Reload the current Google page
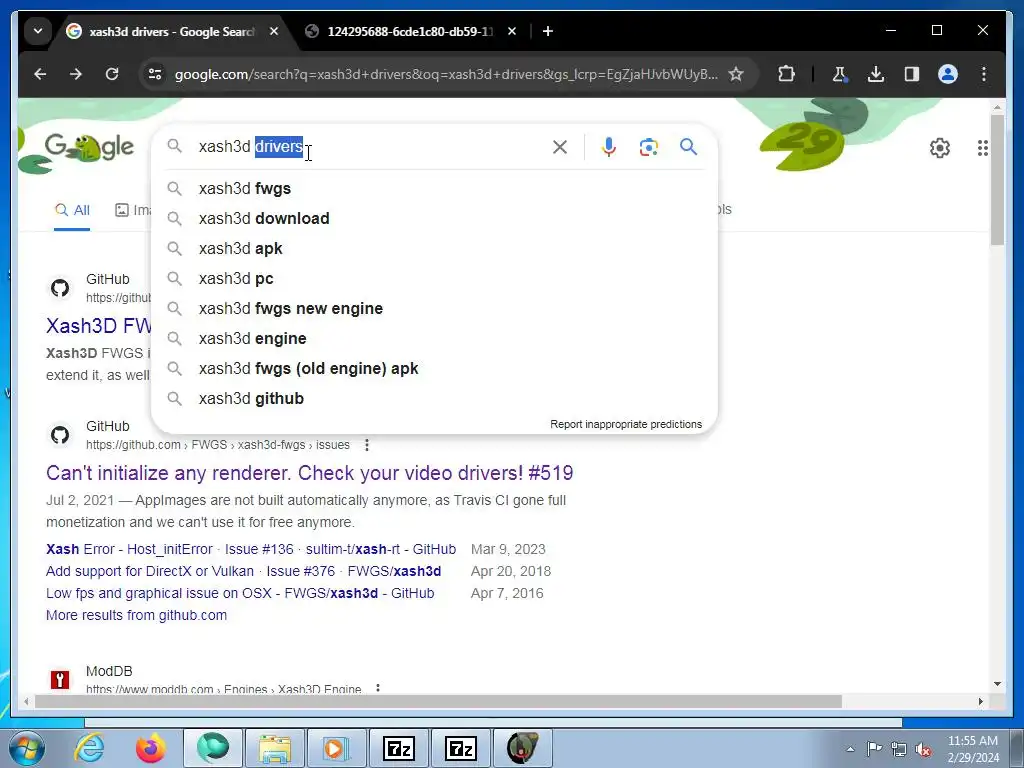 click(x=112, y=74)
